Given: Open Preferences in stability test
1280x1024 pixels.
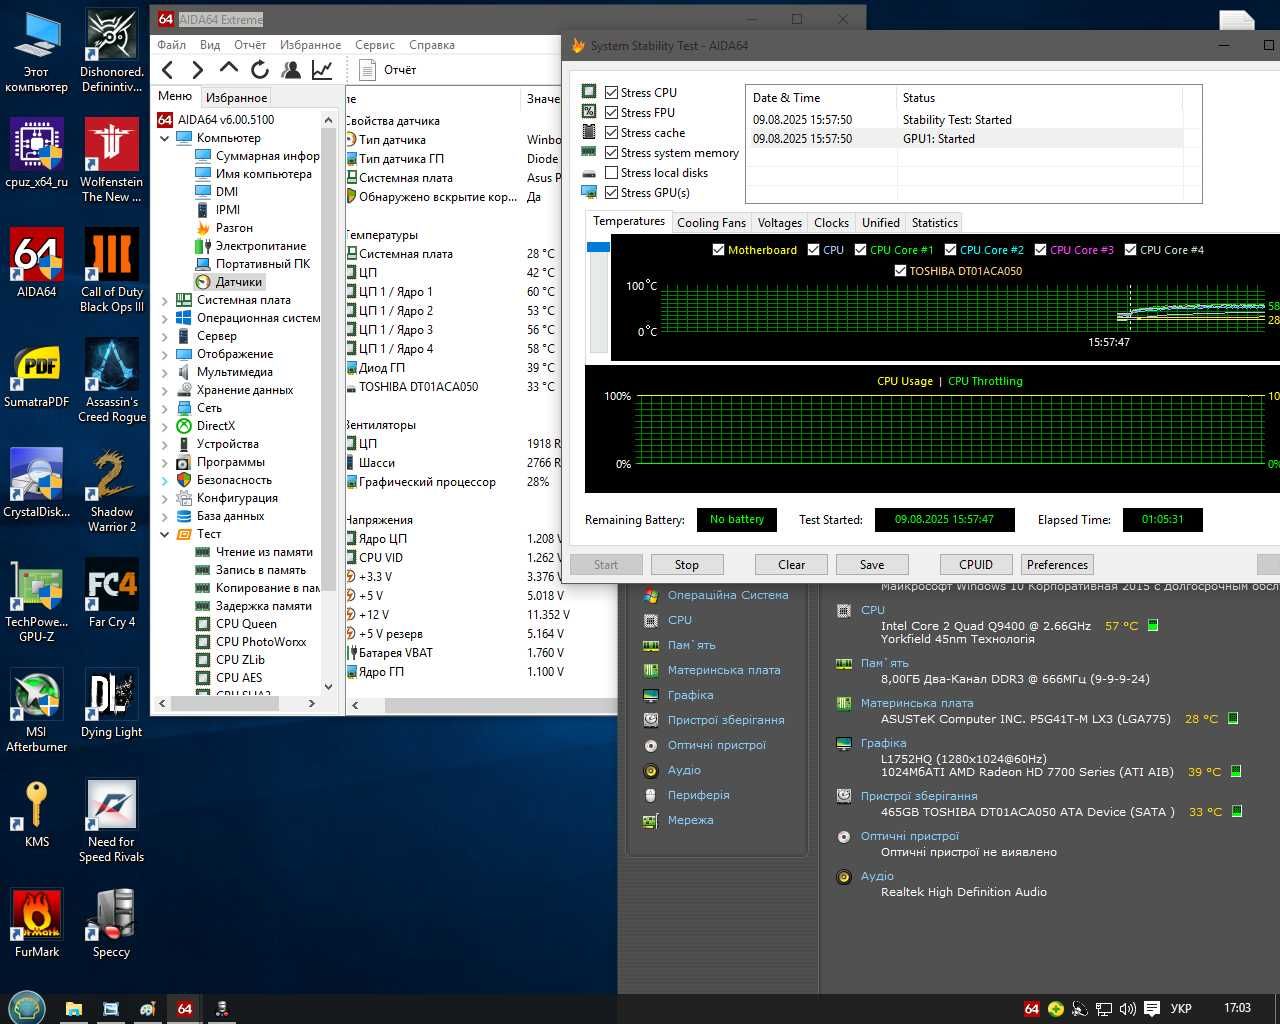Looking at the screenshot, I should [x=1057, y=565].
